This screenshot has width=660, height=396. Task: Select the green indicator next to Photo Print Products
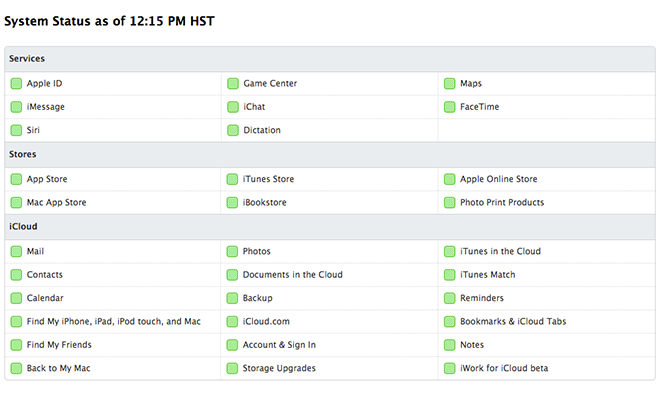click(x=450, y=203)
